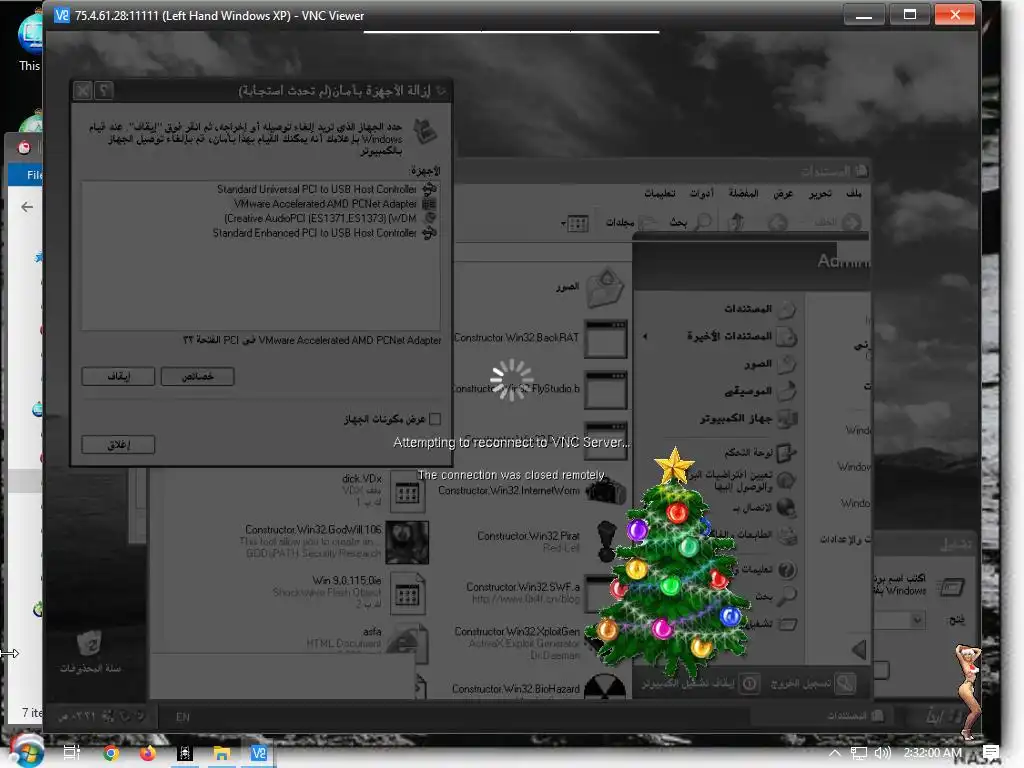Click the Explorer Forward arrow toolbar icon
1024x768 pixels.
pyautogui.click(x=777, y=223)
